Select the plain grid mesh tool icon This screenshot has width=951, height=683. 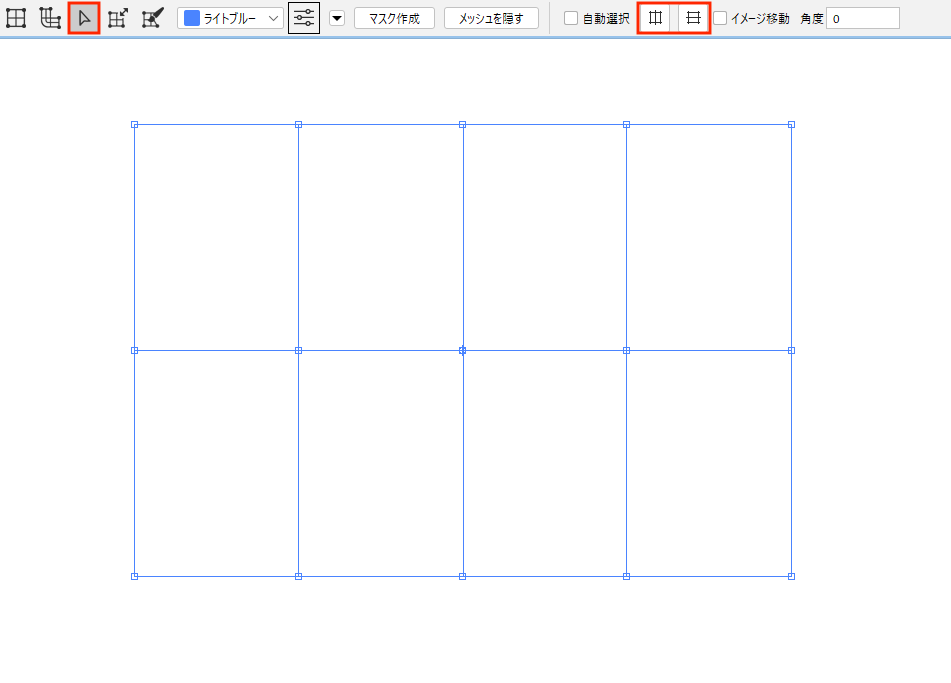point(16,18)
